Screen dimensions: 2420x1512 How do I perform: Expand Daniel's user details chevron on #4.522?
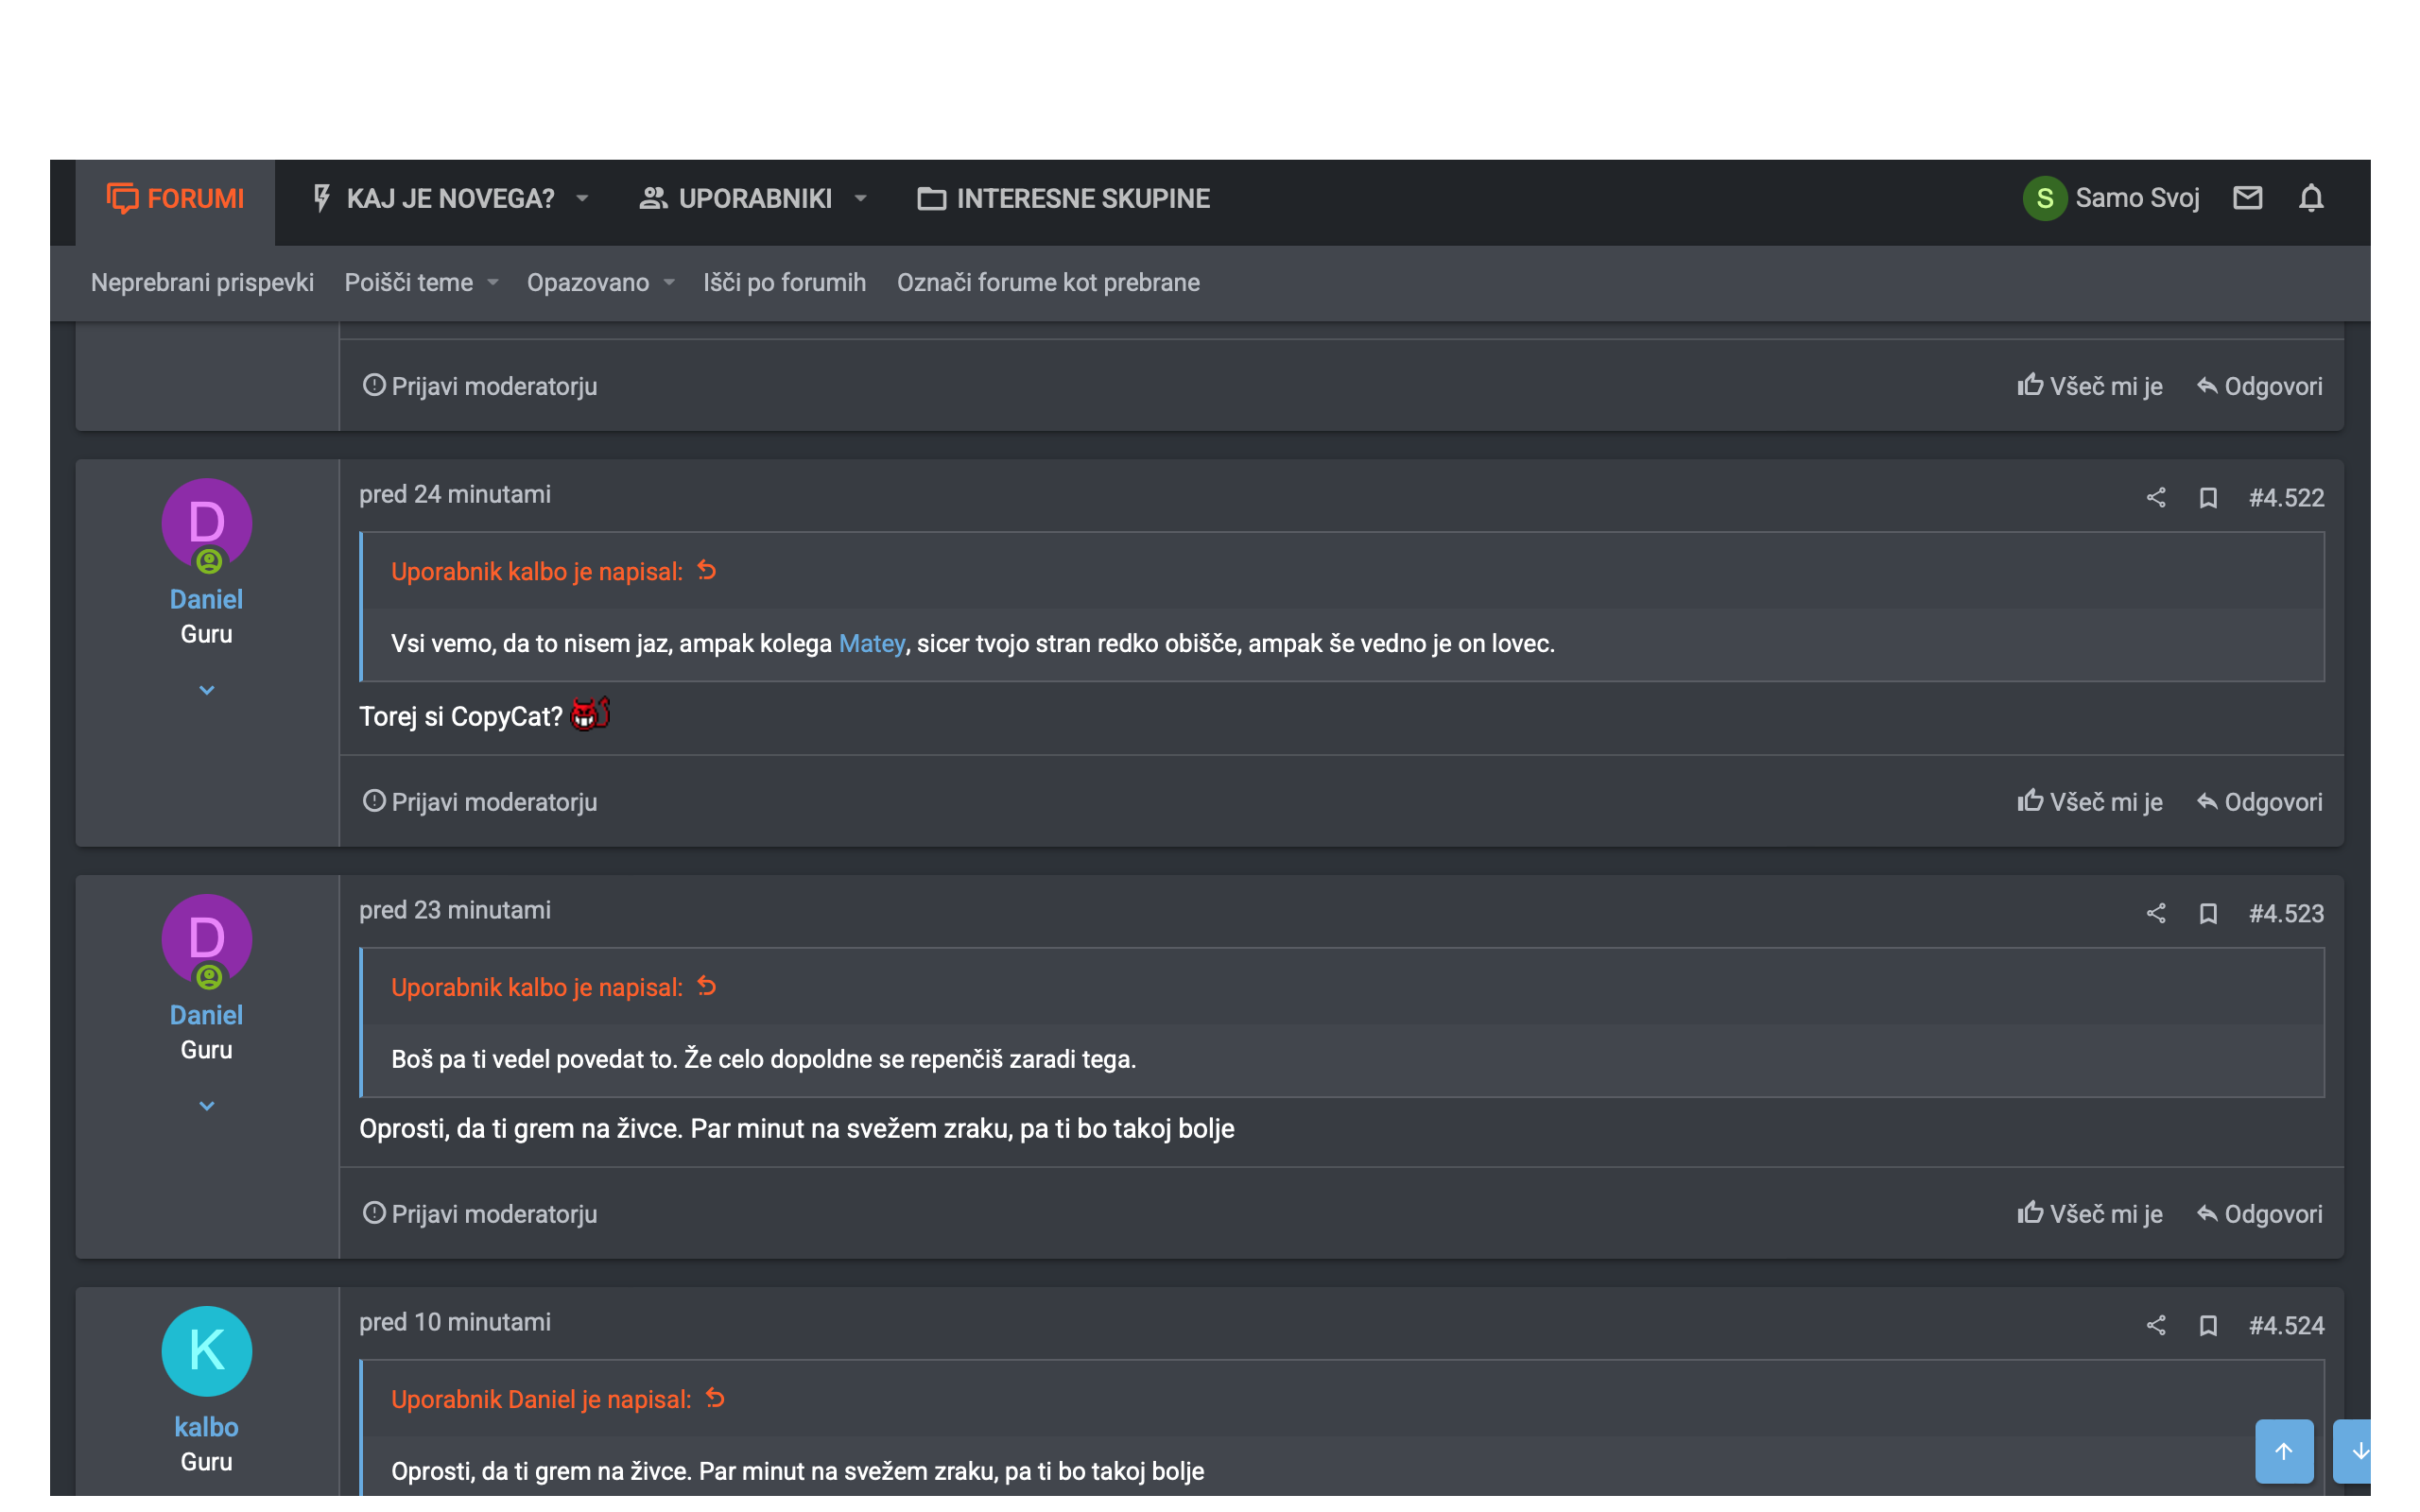[207, 690]
